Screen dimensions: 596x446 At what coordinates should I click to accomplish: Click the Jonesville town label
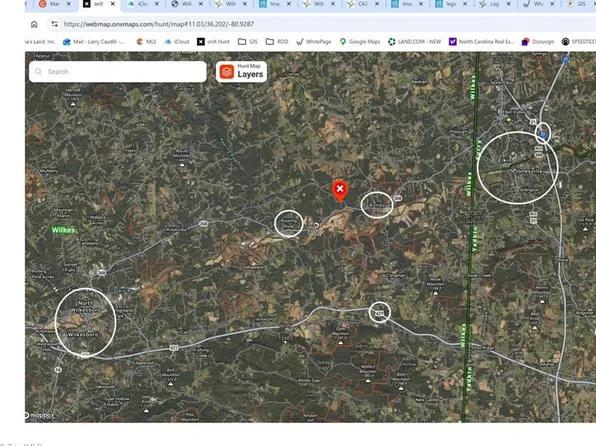pos(528,171)
